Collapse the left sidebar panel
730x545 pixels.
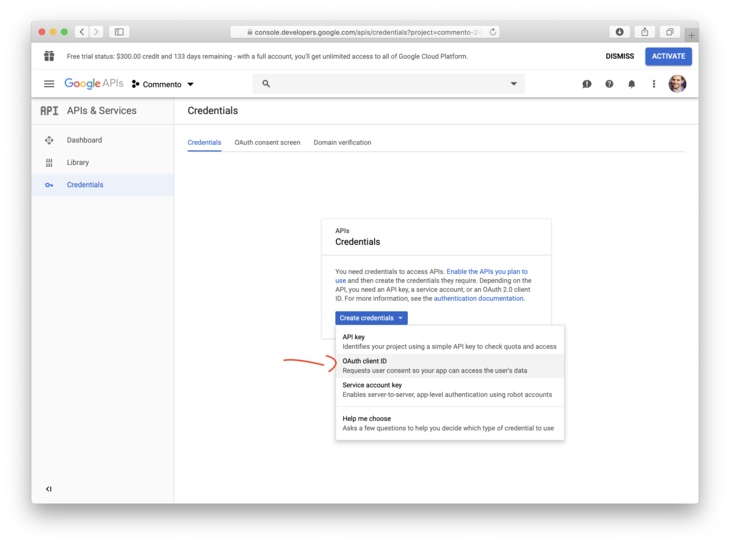coord(49,489)
